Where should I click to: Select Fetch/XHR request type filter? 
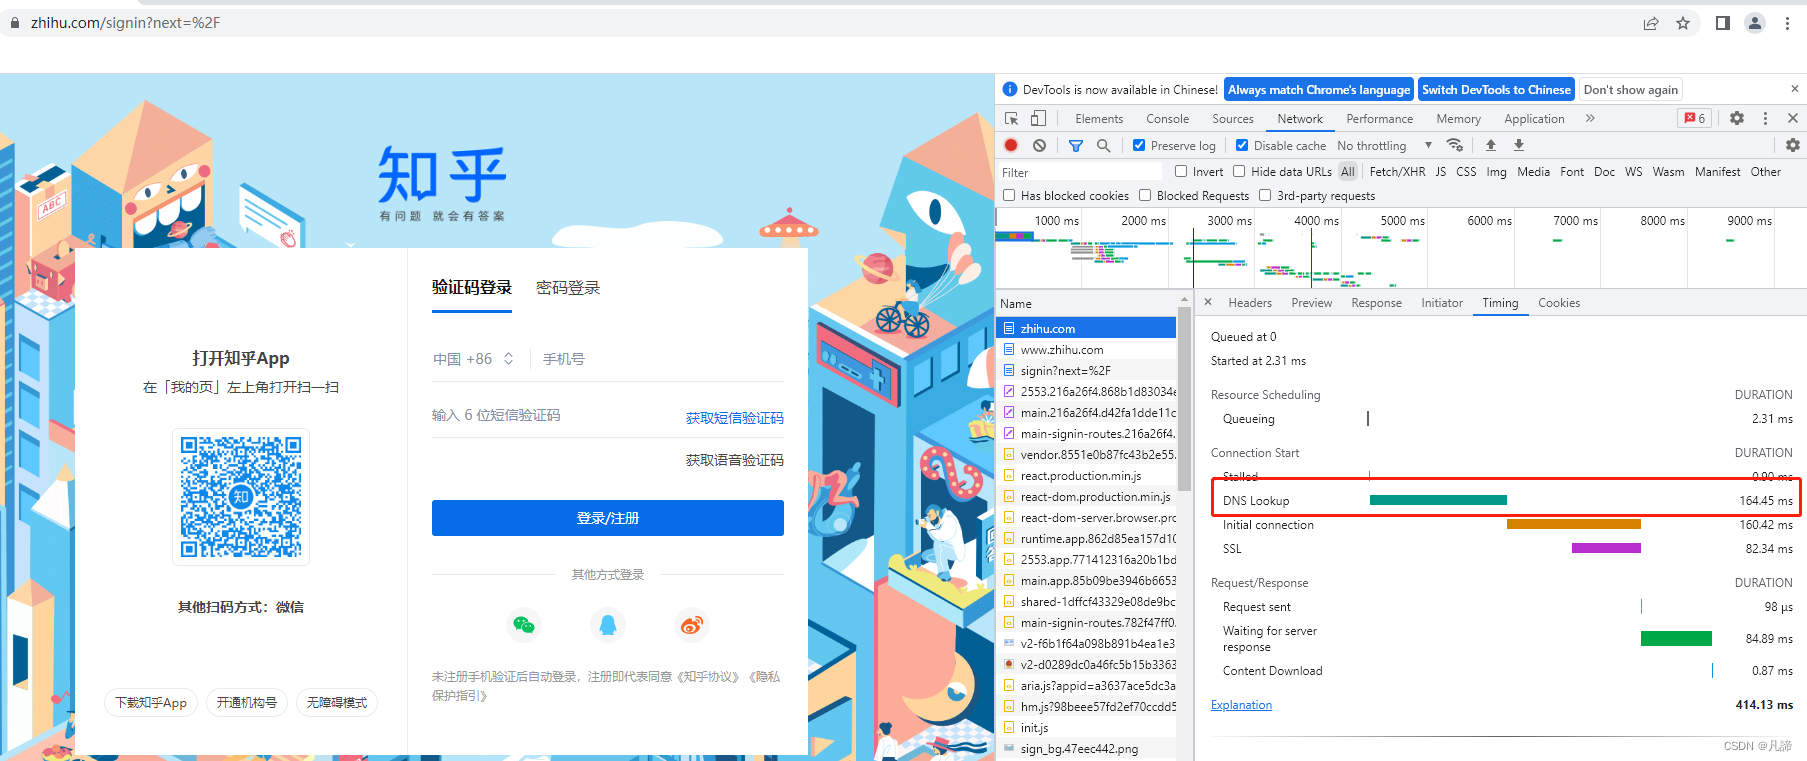point(1397,171)
